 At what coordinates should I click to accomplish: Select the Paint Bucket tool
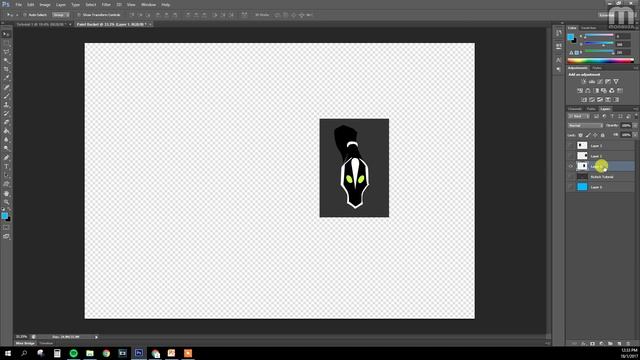pyautogui.click(x=6, y=131)
